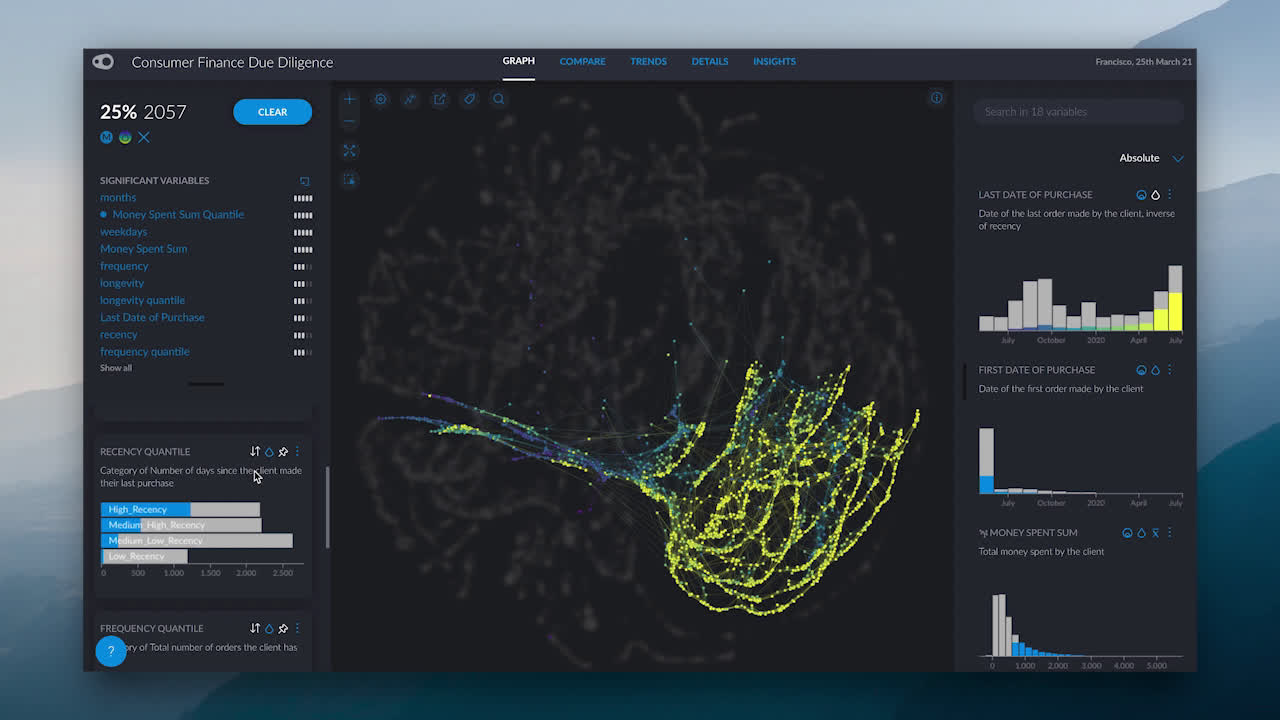Switch to the GRAPH tab
Viewport: 1280px width, 720px height.
point(518,61)
